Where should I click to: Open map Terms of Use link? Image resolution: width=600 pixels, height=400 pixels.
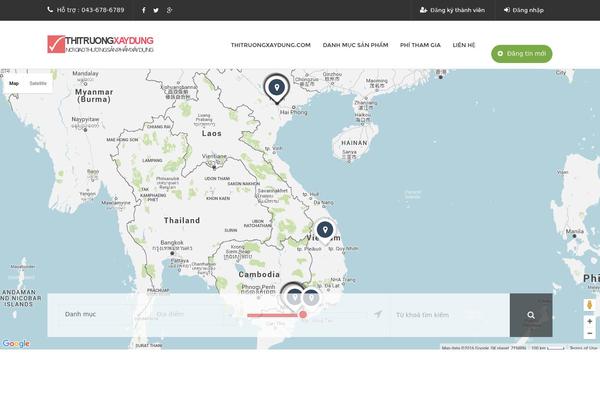pyautogui.click(x=583, y=348)
